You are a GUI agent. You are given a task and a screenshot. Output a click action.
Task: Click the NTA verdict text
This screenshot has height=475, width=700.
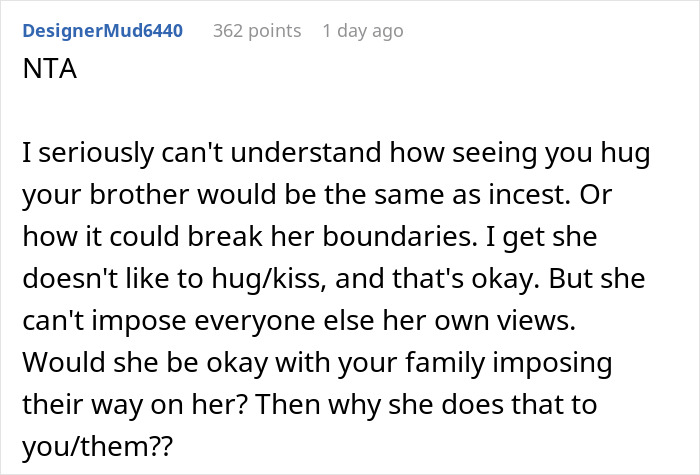pos(50,69)
